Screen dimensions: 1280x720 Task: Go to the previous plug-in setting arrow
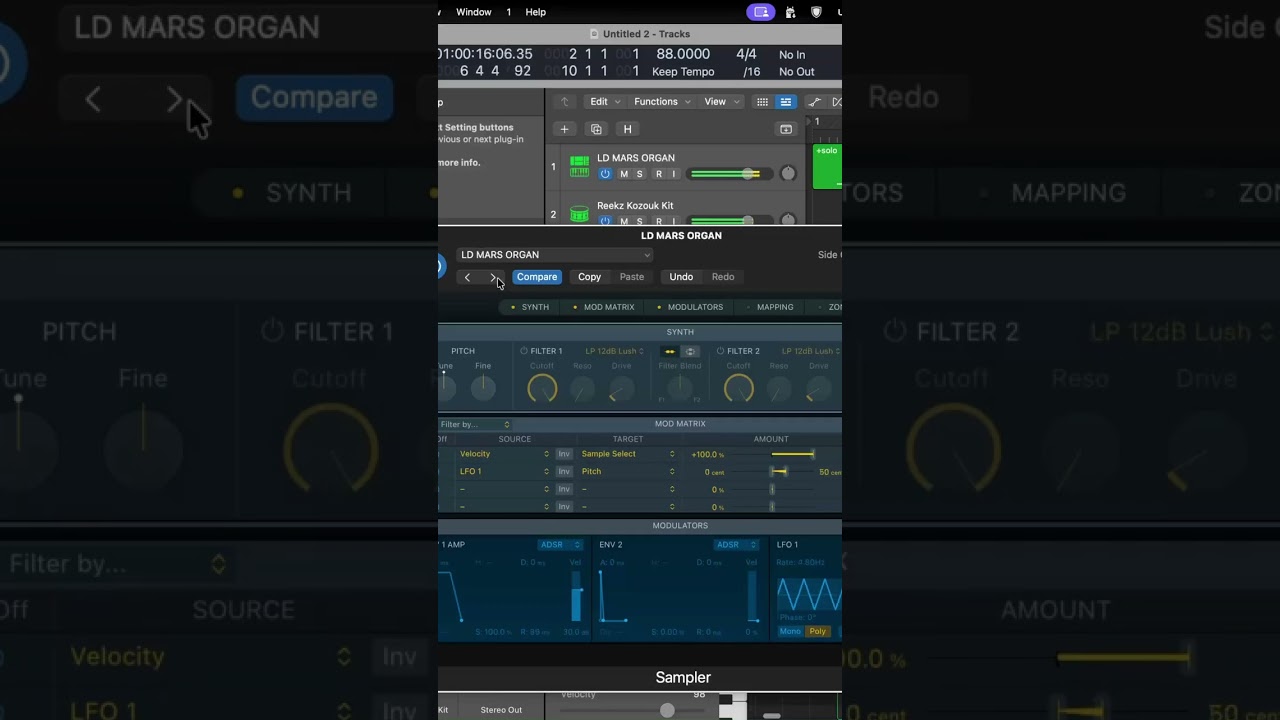[x=467, y=277]
